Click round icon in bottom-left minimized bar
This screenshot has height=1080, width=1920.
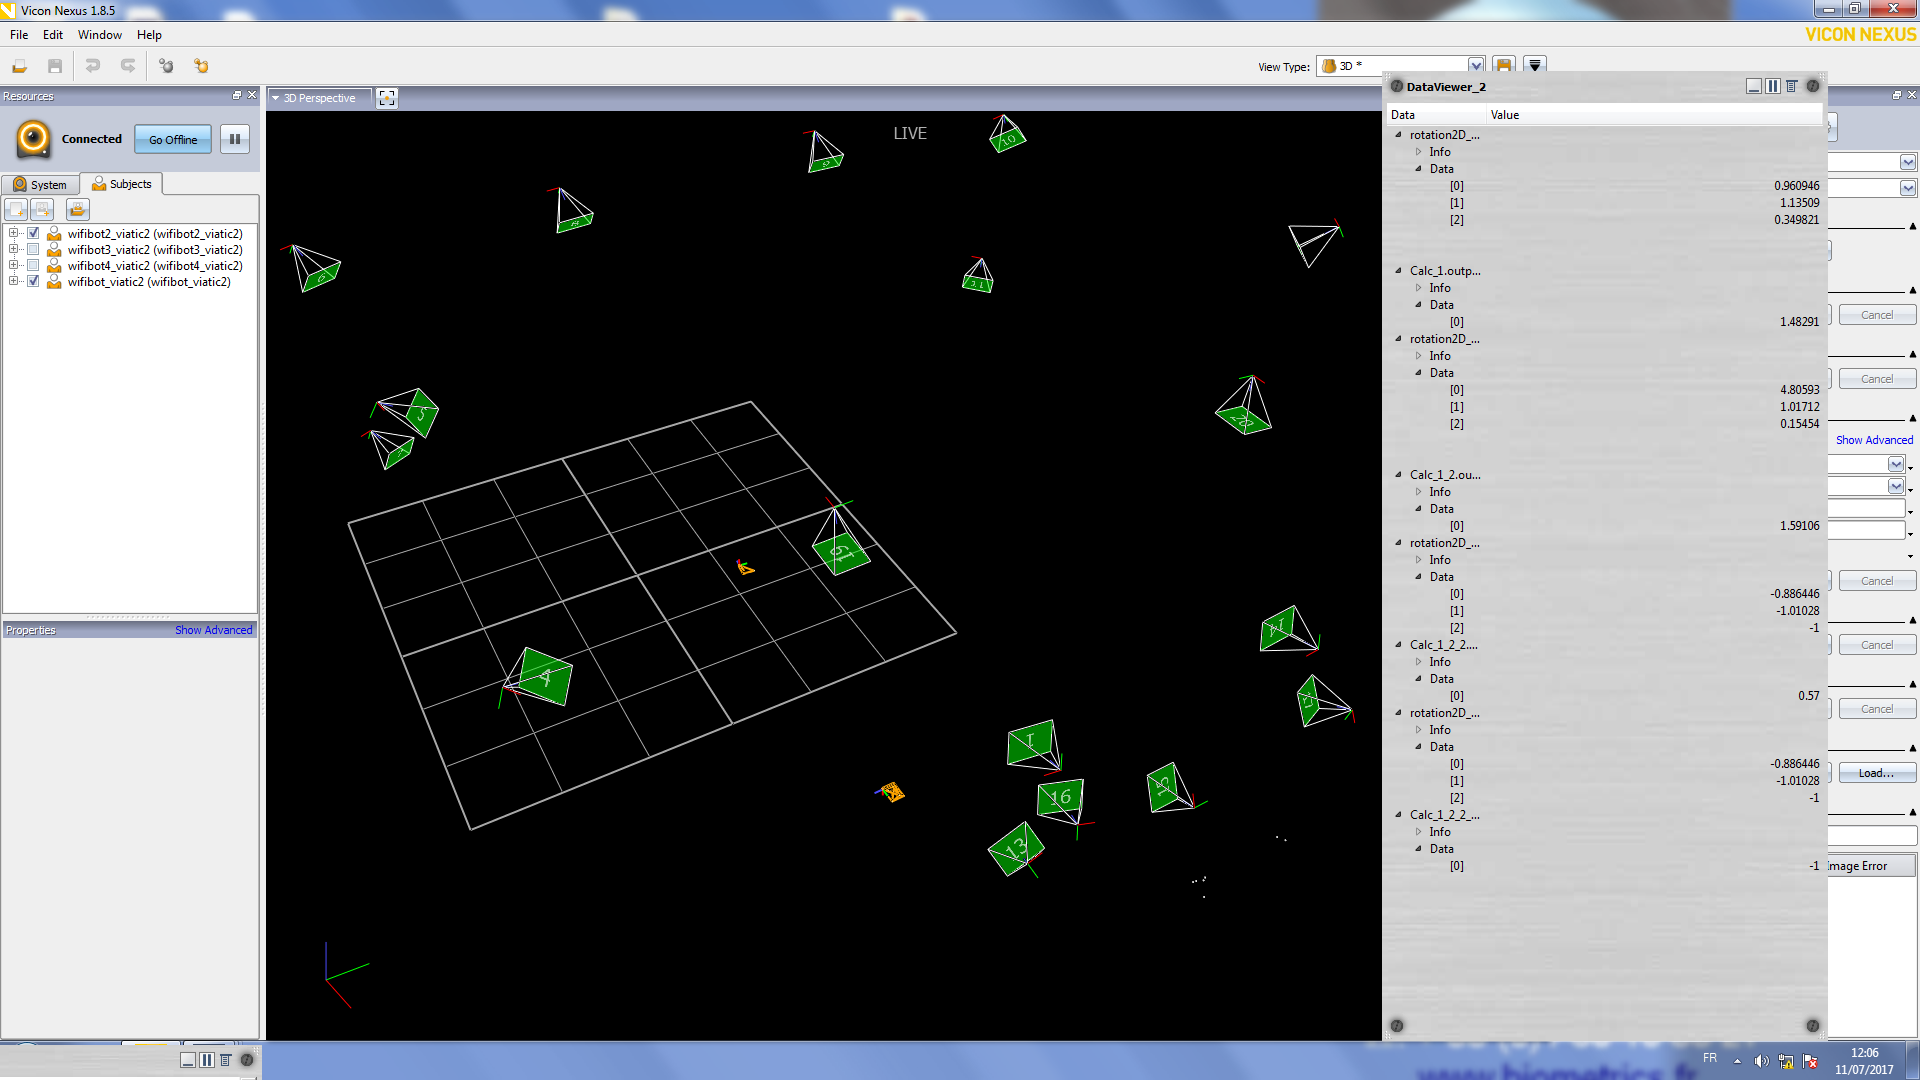[247, 1060]
